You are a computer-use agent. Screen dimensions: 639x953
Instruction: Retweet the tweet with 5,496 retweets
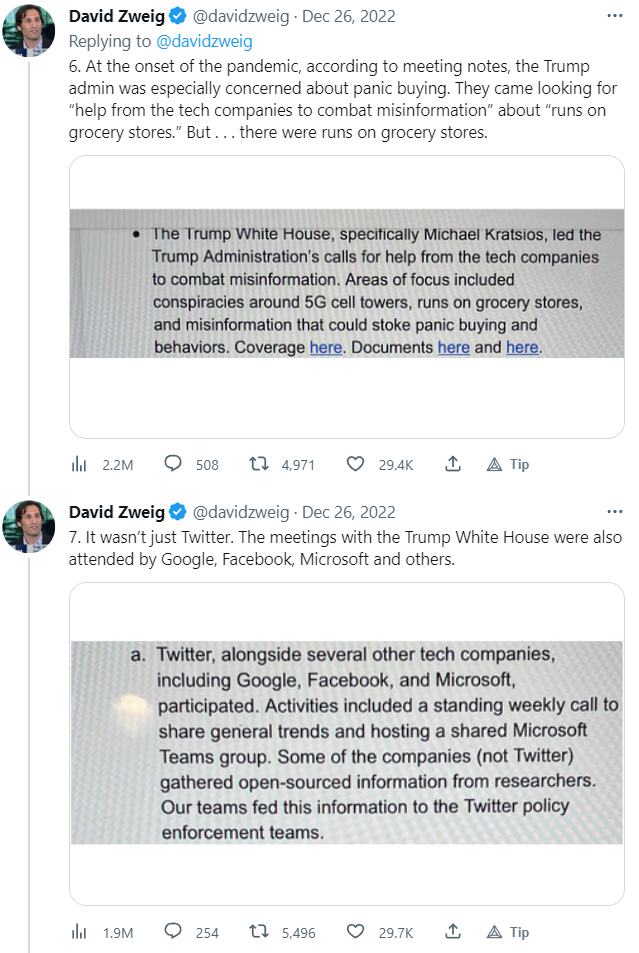coord(259,932)
